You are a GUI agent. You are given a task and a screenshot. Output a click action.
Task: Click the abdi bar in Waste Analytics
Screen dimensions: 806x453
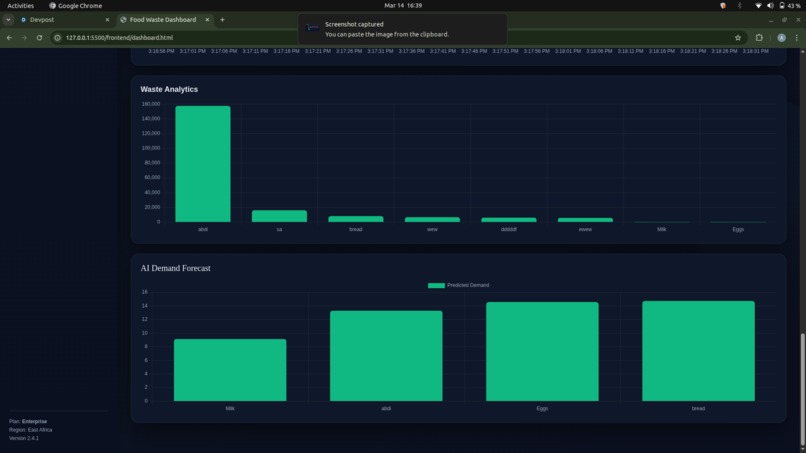(x=203, y=164)
